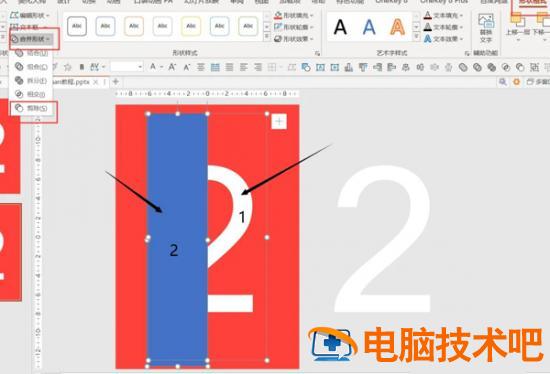Click the quick toolbar subtract shapes icon
Screen dimensions: 550x374
(520, 67)
